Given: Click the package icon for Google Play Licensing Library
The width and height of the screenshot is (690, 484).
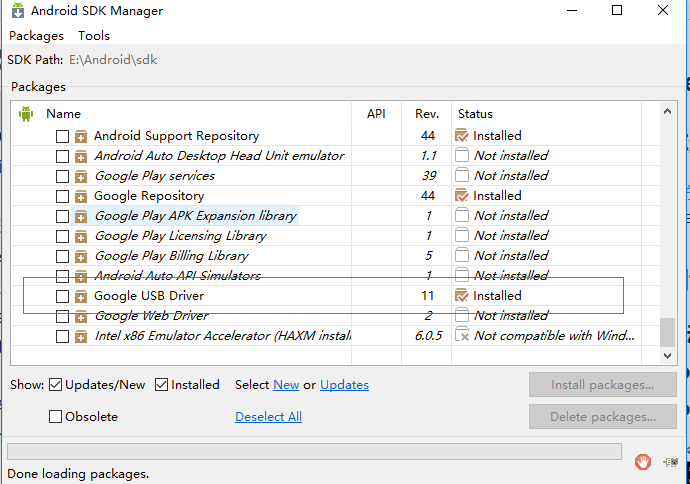Looking at the screenshot, I should pyautogui.click(x=81, y=236).
